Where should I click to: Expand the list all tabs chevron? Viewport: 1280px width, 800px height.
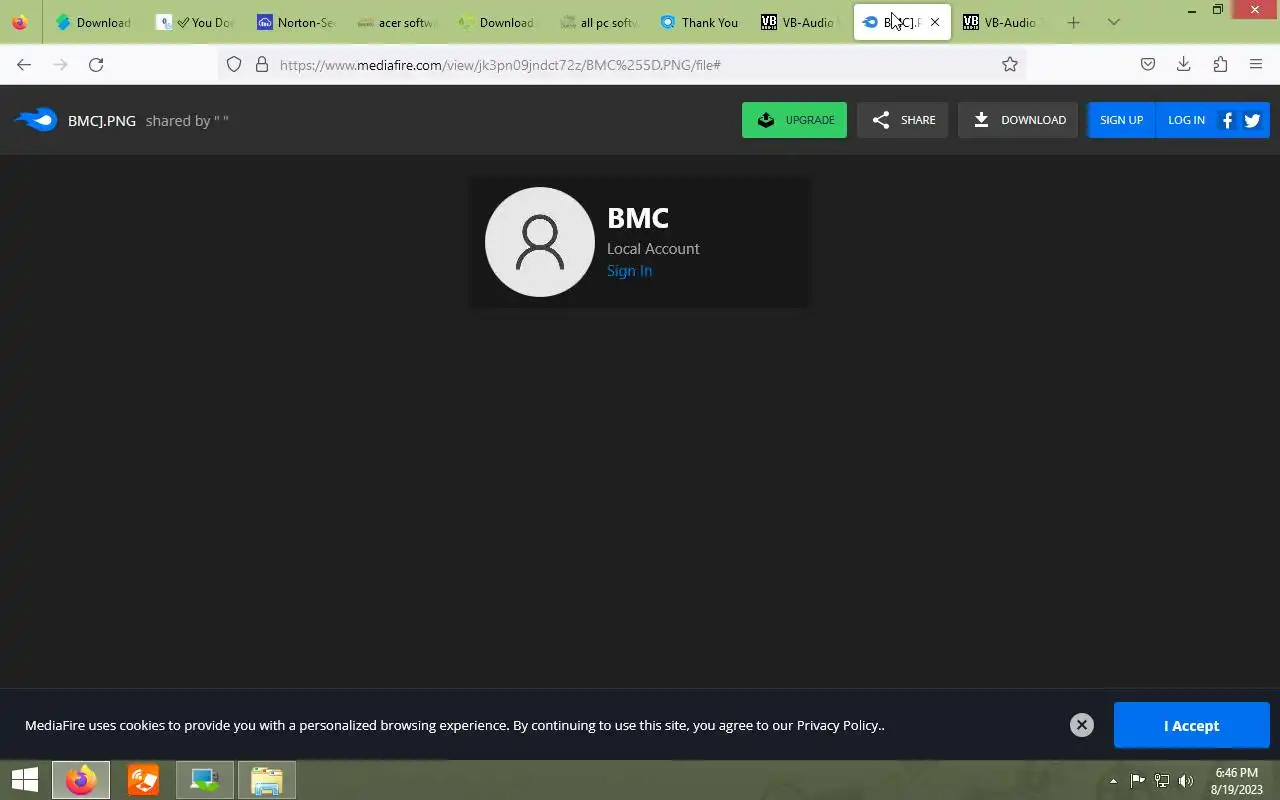pyautogui.click(x=1113, y=22)
